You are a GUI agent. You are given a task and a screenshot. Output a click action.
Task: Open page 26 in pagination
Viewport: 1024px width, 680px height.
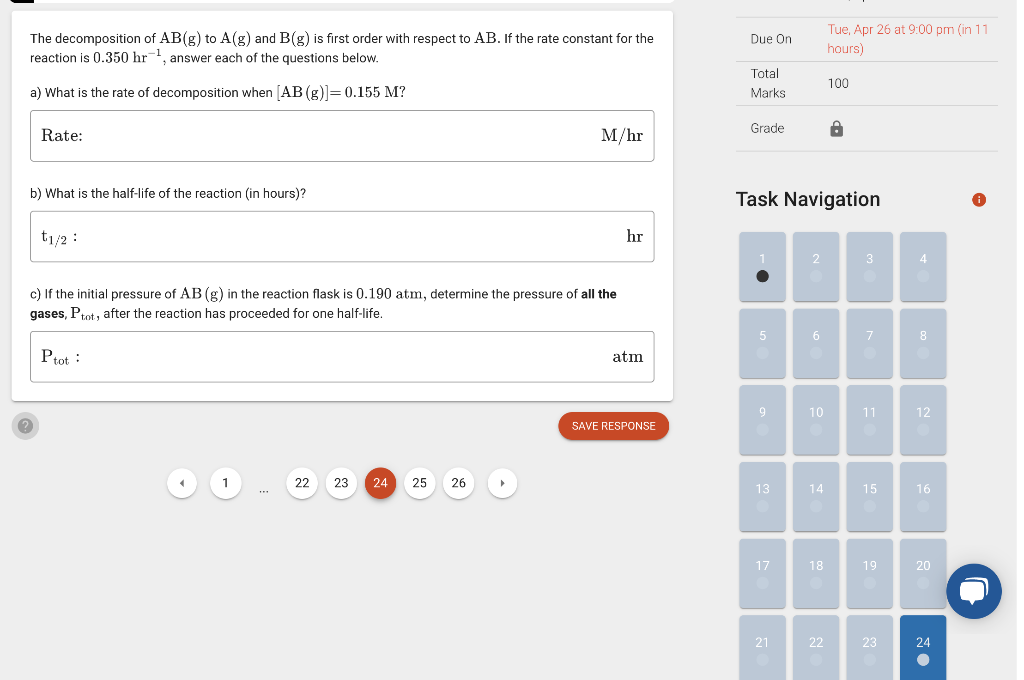[x=458, y=483]
